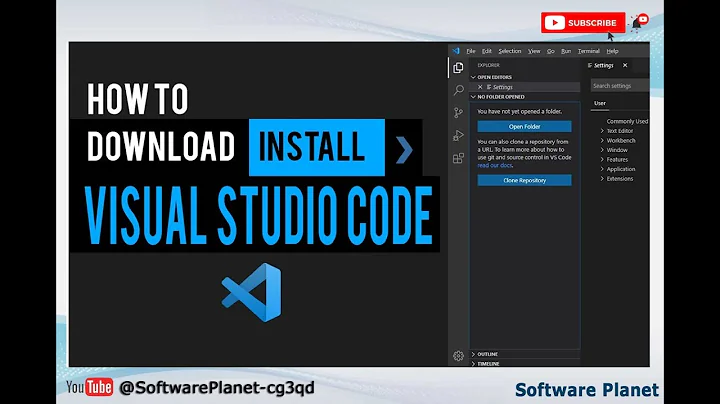Screen dimensions: 720x404
Task: Close the Settings editor tab
Action: coord(625,65)
